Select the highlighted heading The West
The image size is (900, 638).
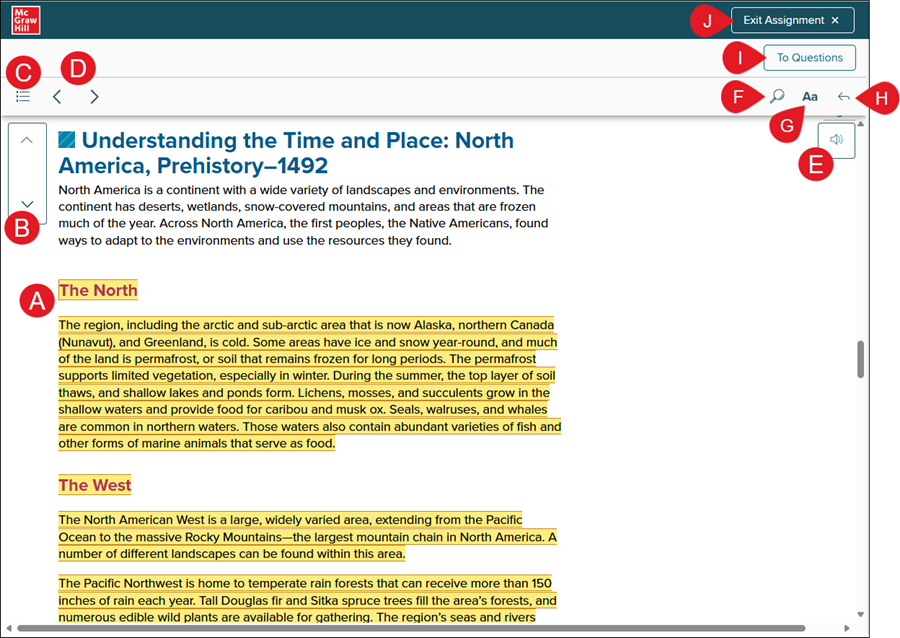click(x=95, y=486)
